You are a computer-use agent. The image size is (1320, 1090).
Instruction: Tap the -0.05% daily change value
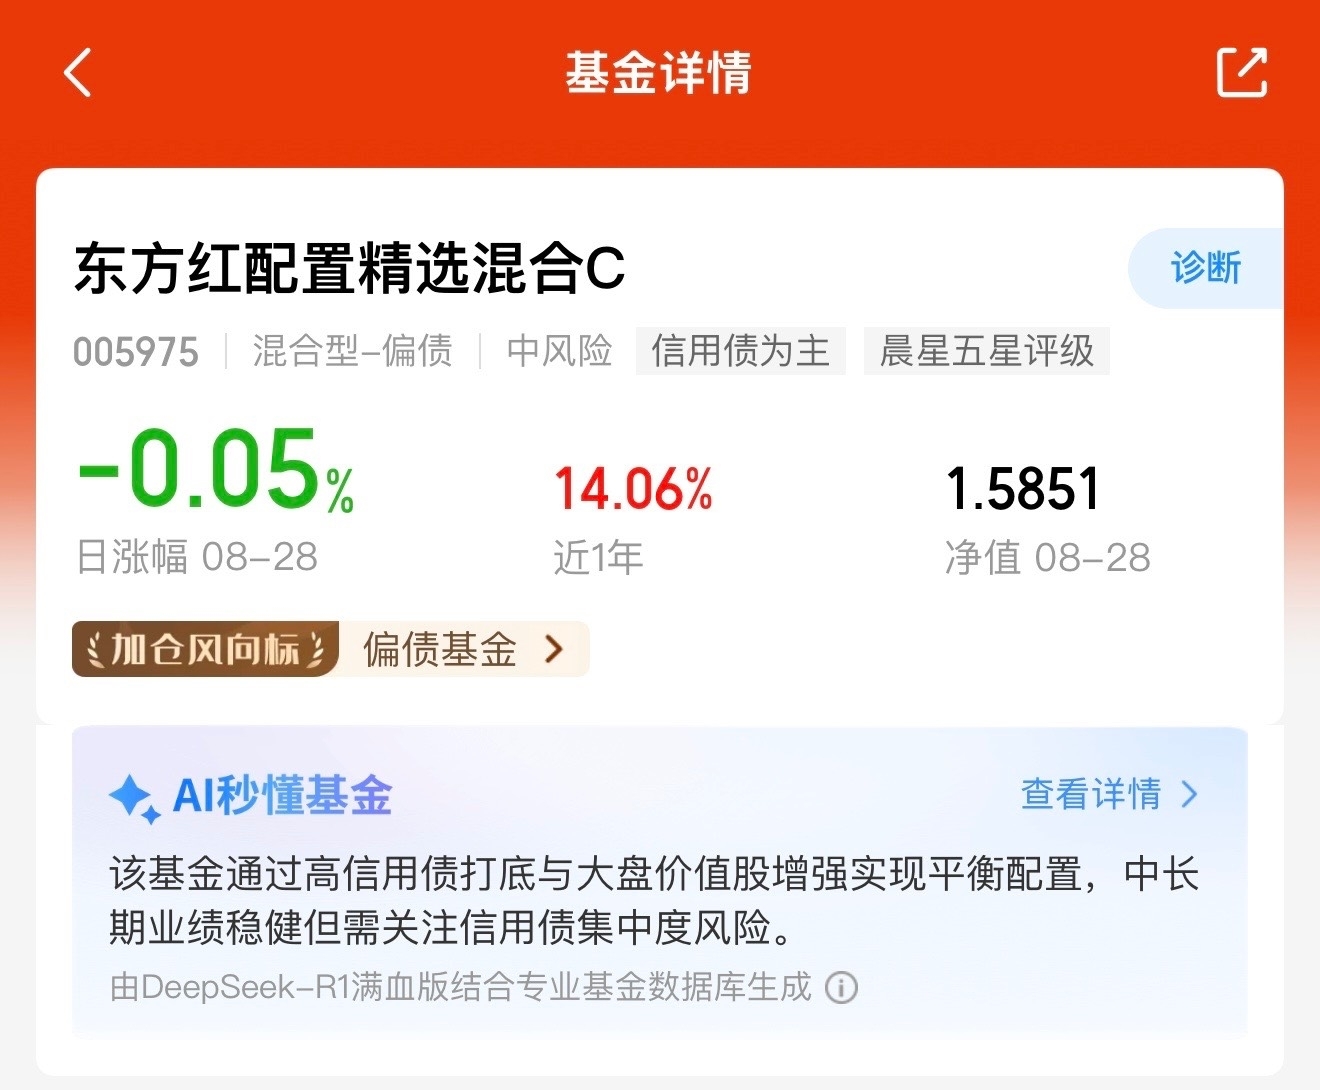tap(216, 468)
